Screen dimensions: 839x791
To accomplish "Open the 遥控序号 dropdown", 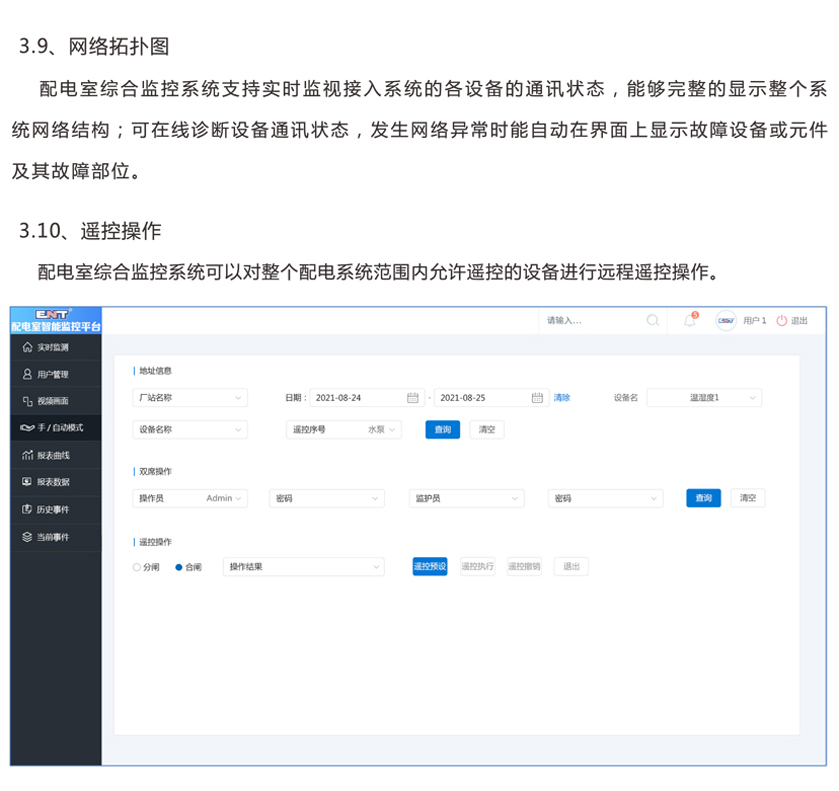I will coord(343,430).
